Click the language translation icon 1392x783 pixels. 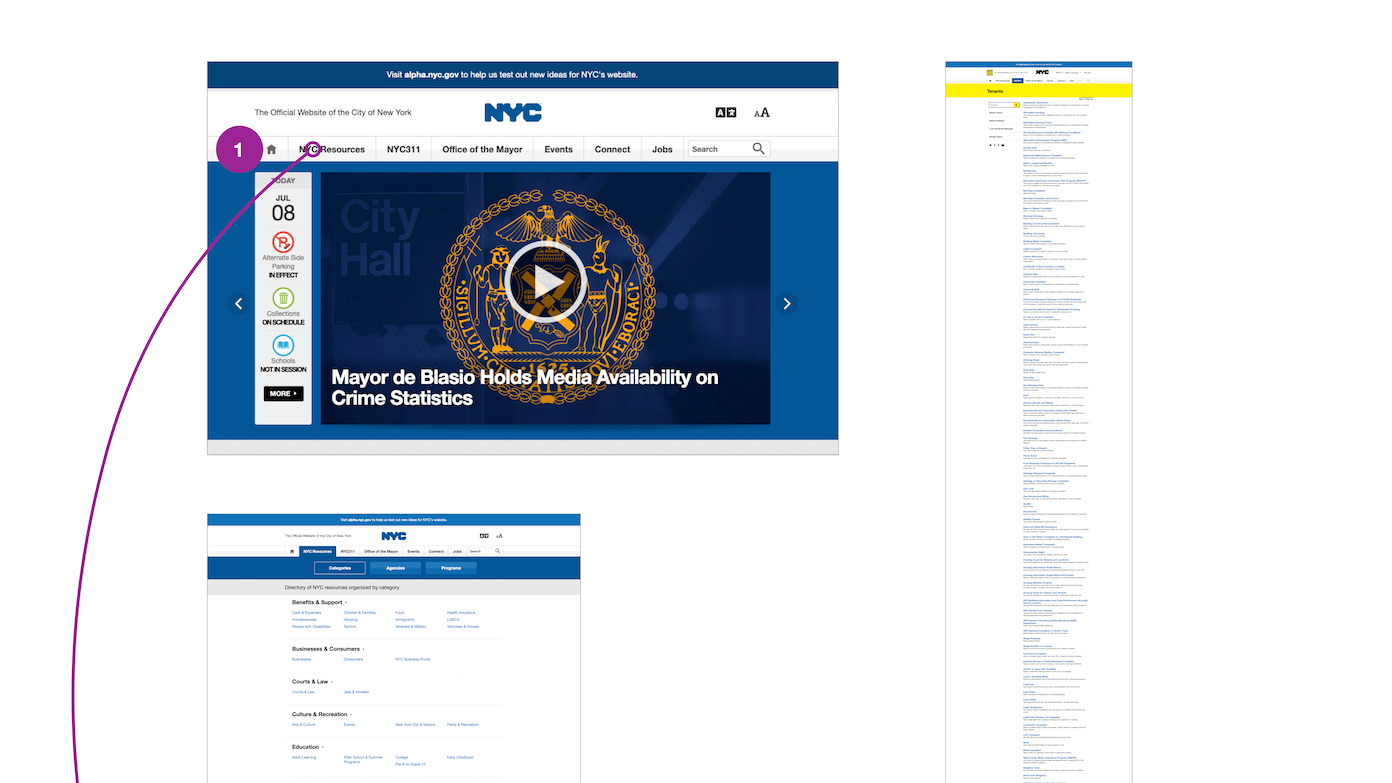(724, 111)
